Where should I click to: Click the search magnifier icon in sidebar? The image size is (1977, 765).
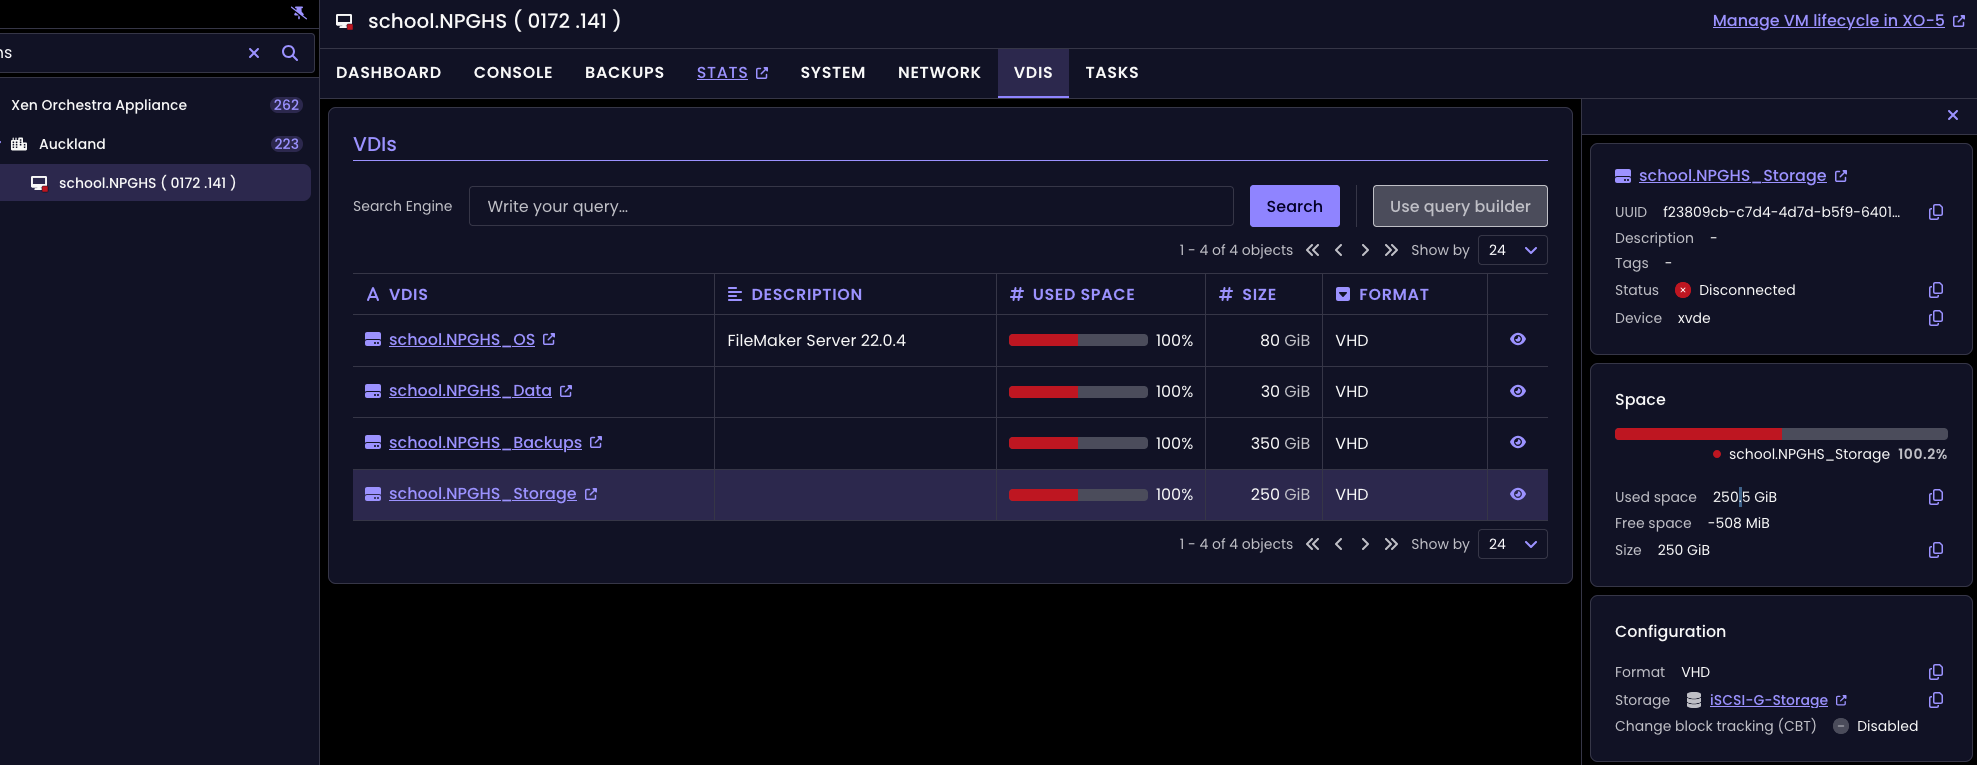point(290,53)
